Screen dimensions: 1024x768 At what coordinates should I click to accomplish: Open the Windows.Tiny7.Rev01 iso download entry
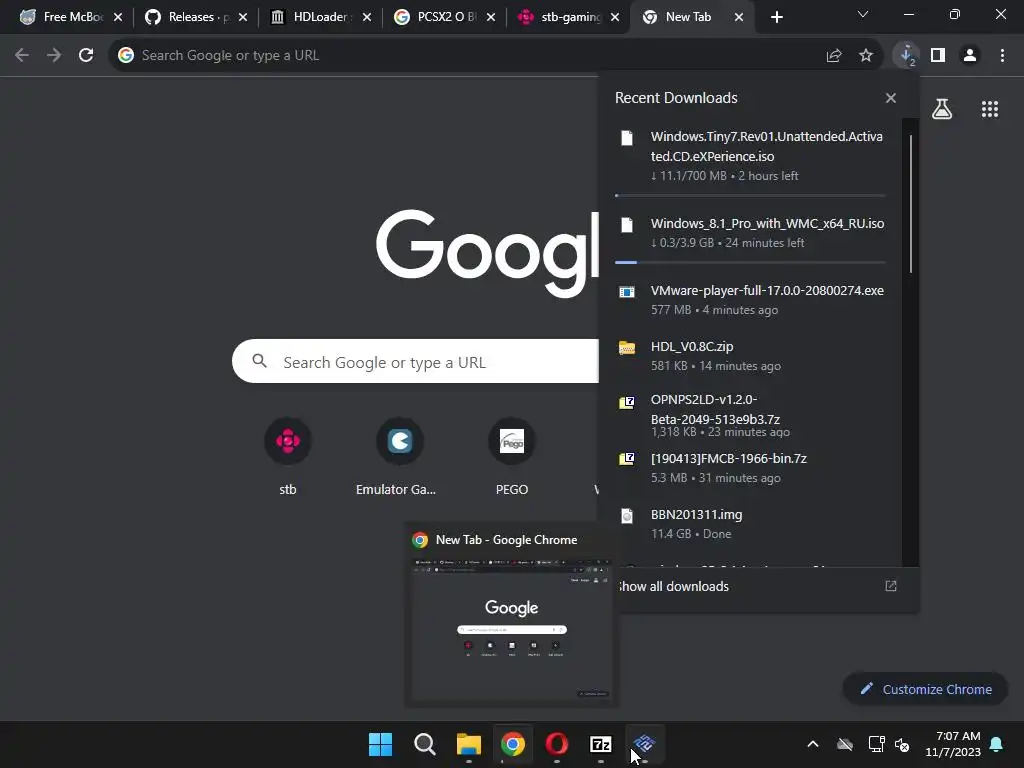(x=750, y=155)
